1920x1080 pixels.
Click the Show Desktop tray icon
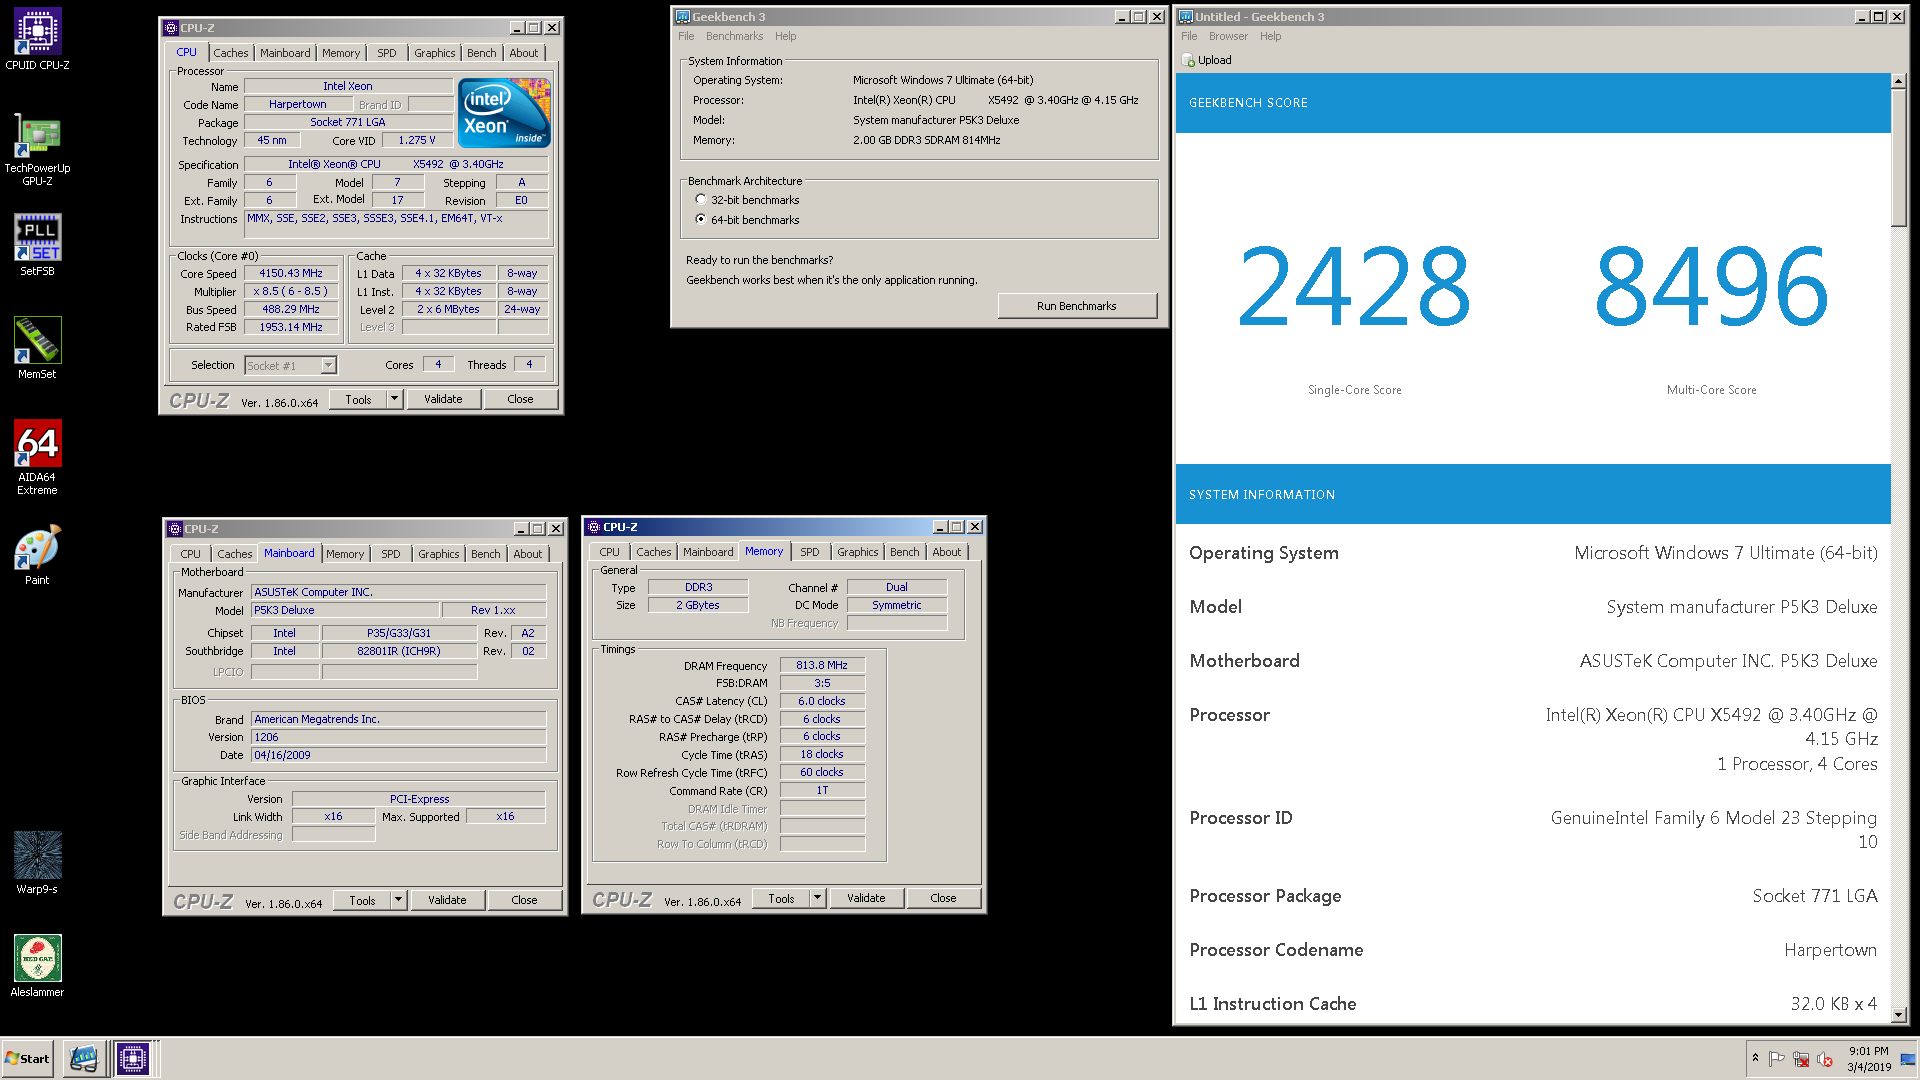[1908, 1059]
